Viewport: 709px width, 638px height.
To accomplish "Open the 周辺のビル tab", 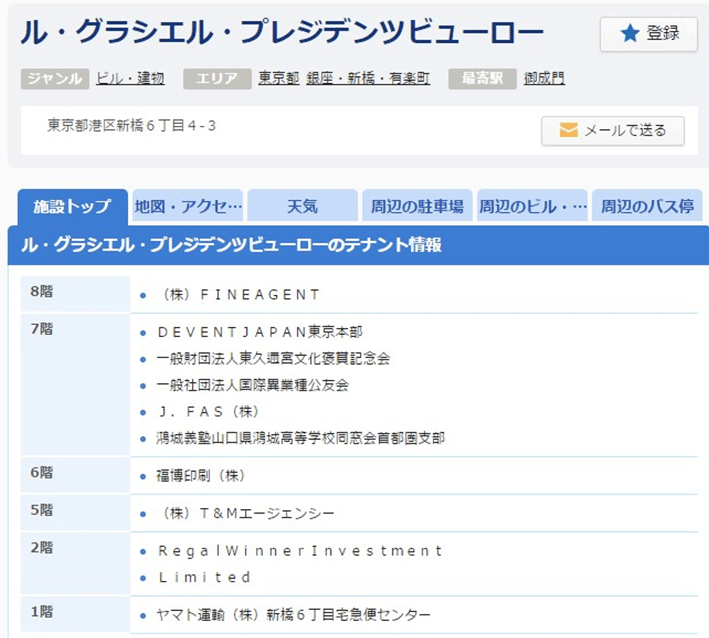I will 532,206.
